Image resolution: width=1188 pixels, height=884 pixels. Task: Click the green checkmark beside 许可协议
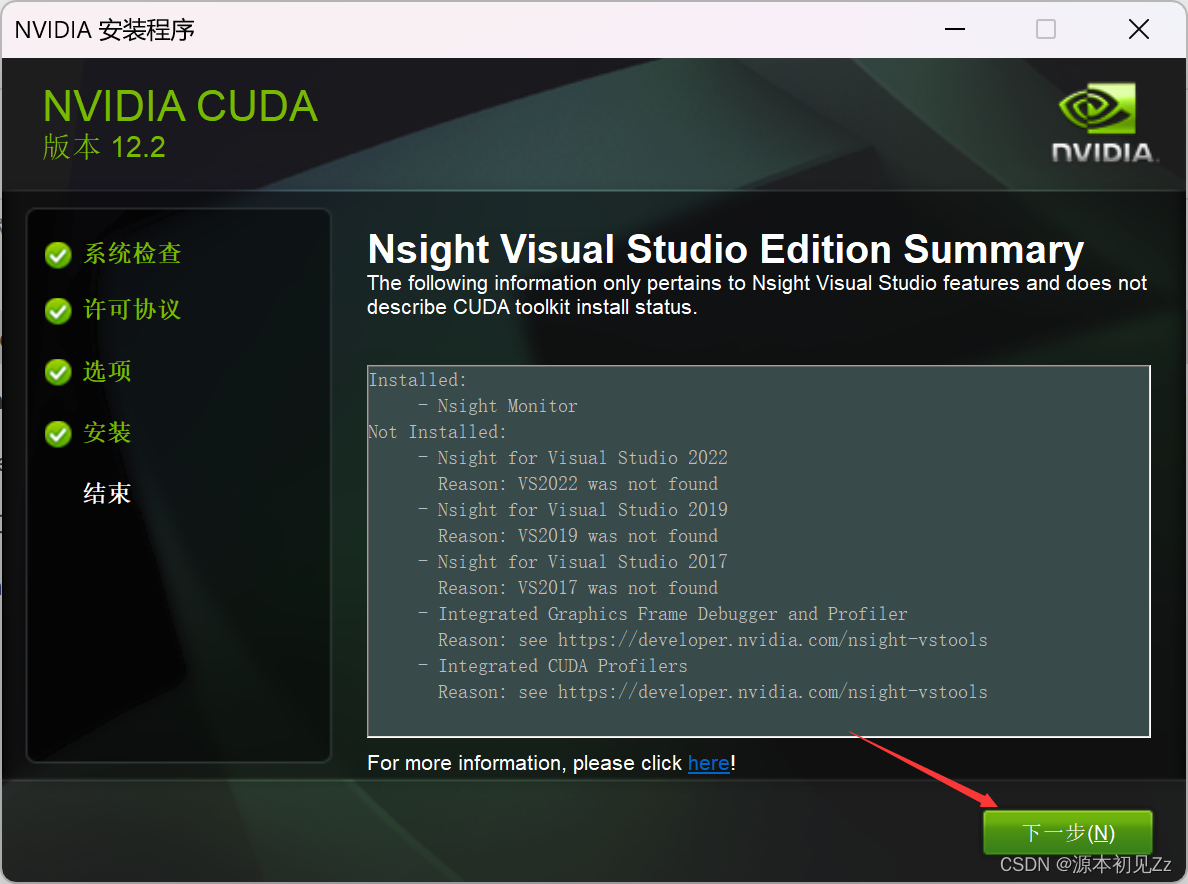pyautogui.click(x=58, y=311)
